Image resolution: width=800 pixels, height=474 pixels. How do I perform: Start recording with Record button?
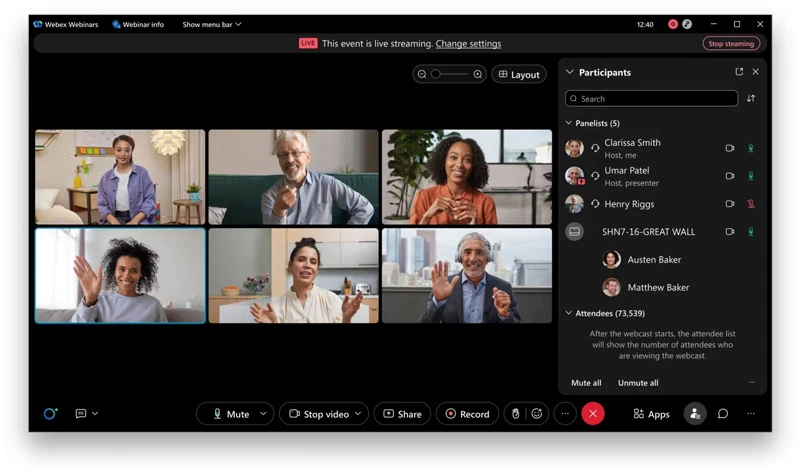pos(467,414)
